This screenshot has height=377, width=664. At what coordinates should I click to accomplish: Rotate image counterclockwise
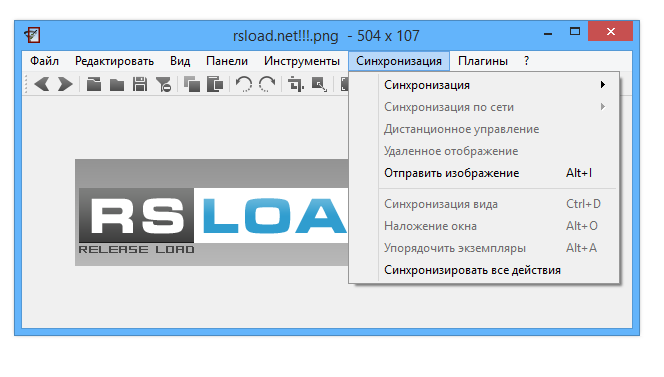[x=243, y=84]
